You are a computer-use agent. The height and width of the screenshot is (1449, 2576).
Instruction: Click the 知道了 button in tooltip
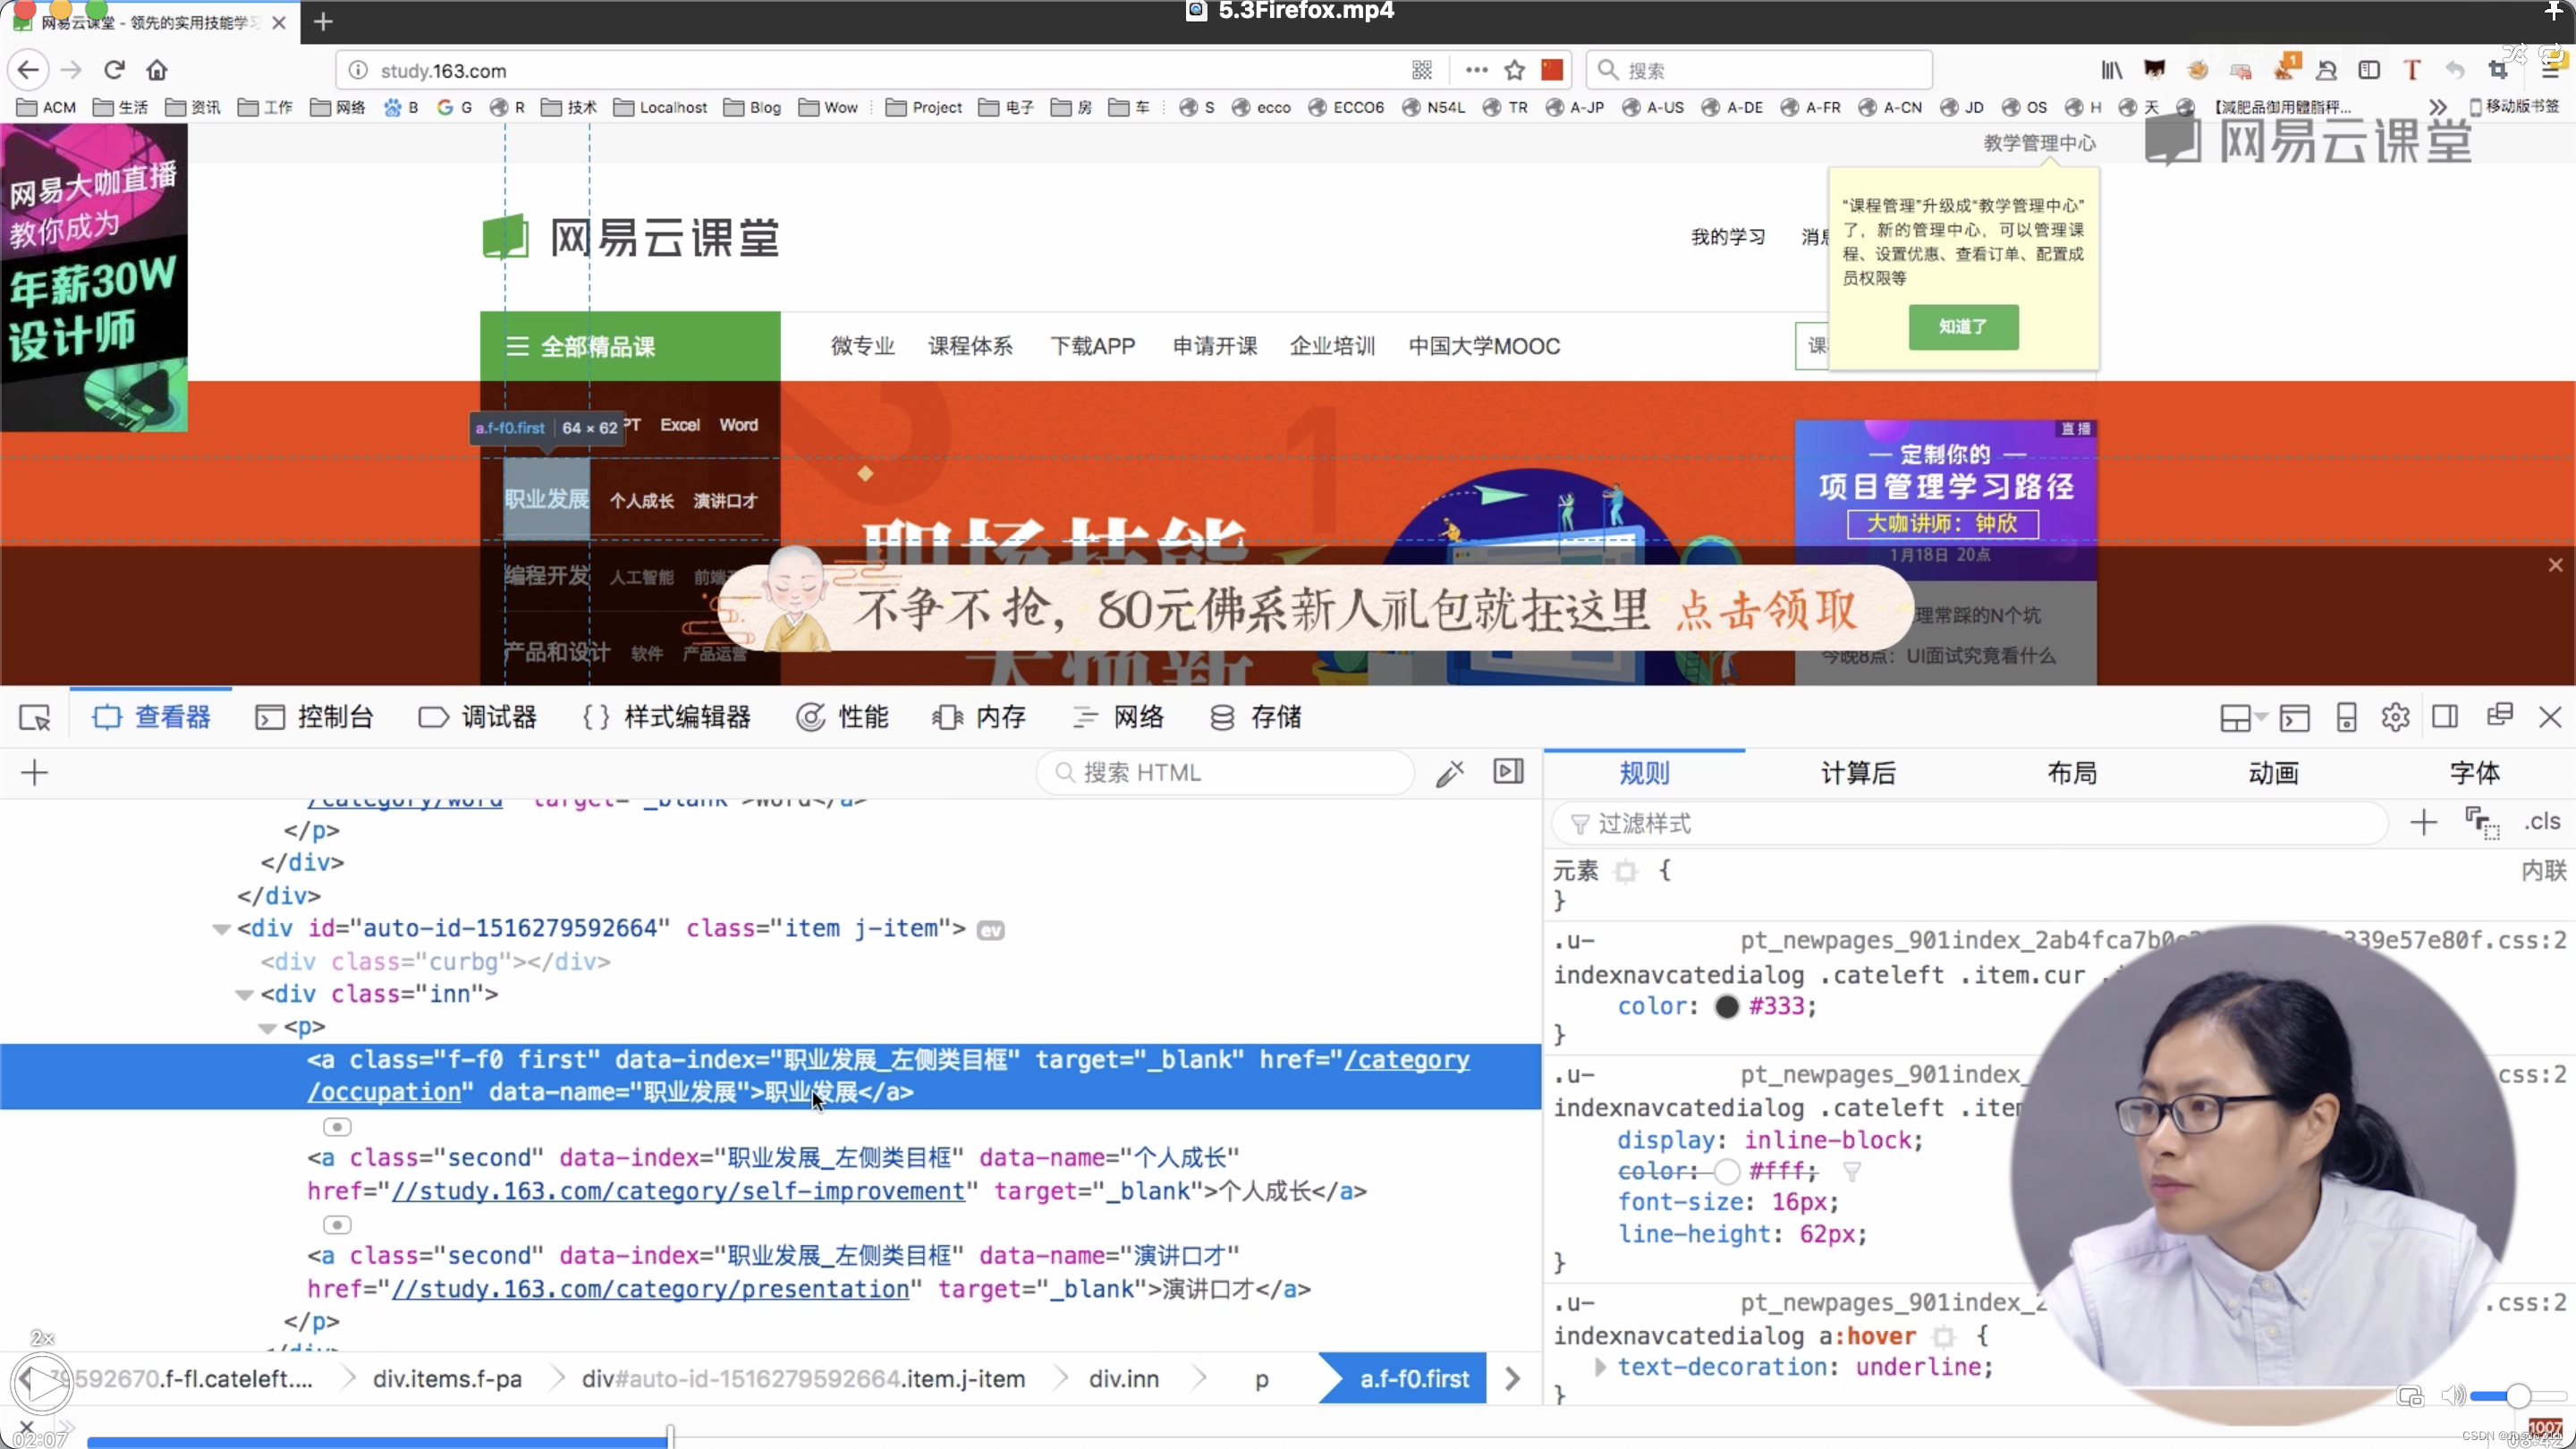tap(1963, 327)
